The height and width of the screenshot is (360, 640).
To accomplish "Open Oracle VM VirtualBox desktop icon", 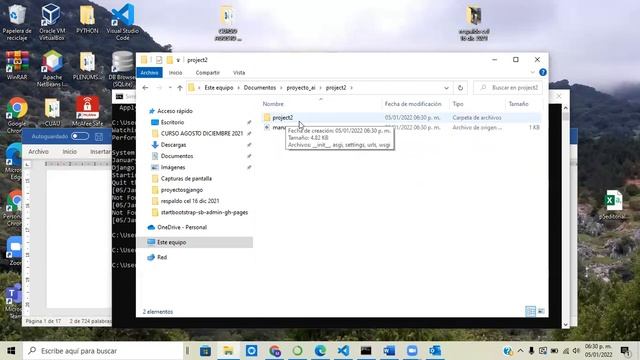I will 51,22.
